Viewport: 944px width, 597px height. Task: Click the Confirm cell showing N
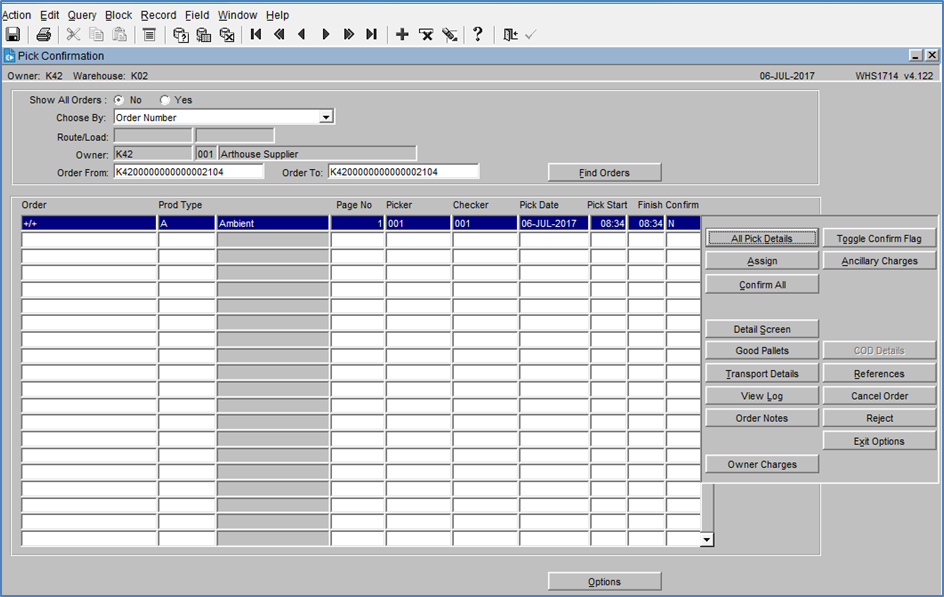[x=683, y=223]
